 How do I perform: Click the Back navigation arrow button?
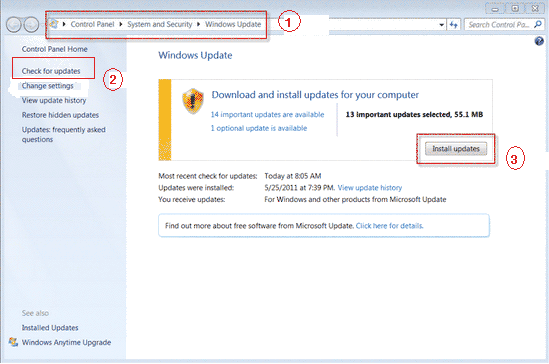coord(14,24)
